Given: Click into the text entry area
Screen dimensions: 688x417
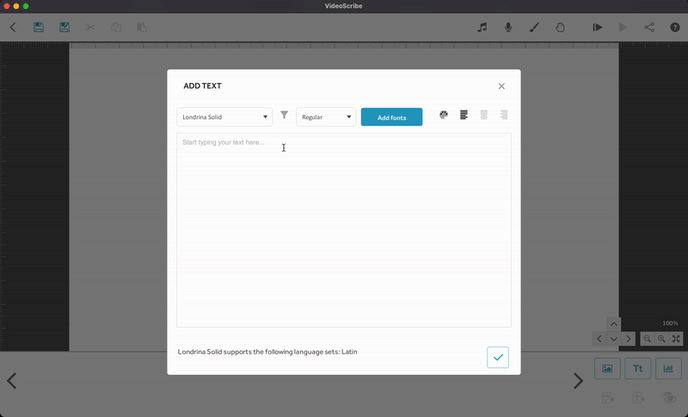Looking at the screenshot, I should (344, 230).
